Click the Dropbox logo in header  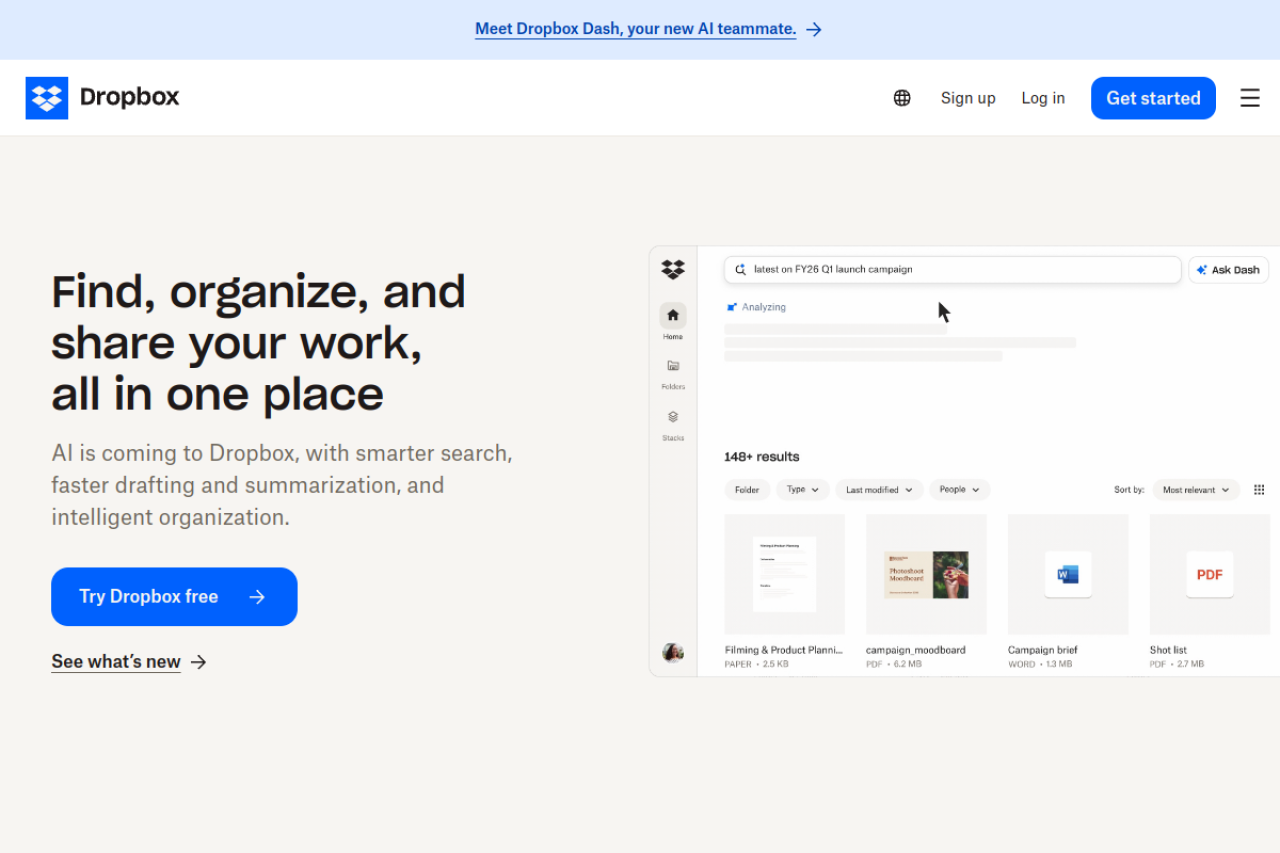[x=102, y=98]
